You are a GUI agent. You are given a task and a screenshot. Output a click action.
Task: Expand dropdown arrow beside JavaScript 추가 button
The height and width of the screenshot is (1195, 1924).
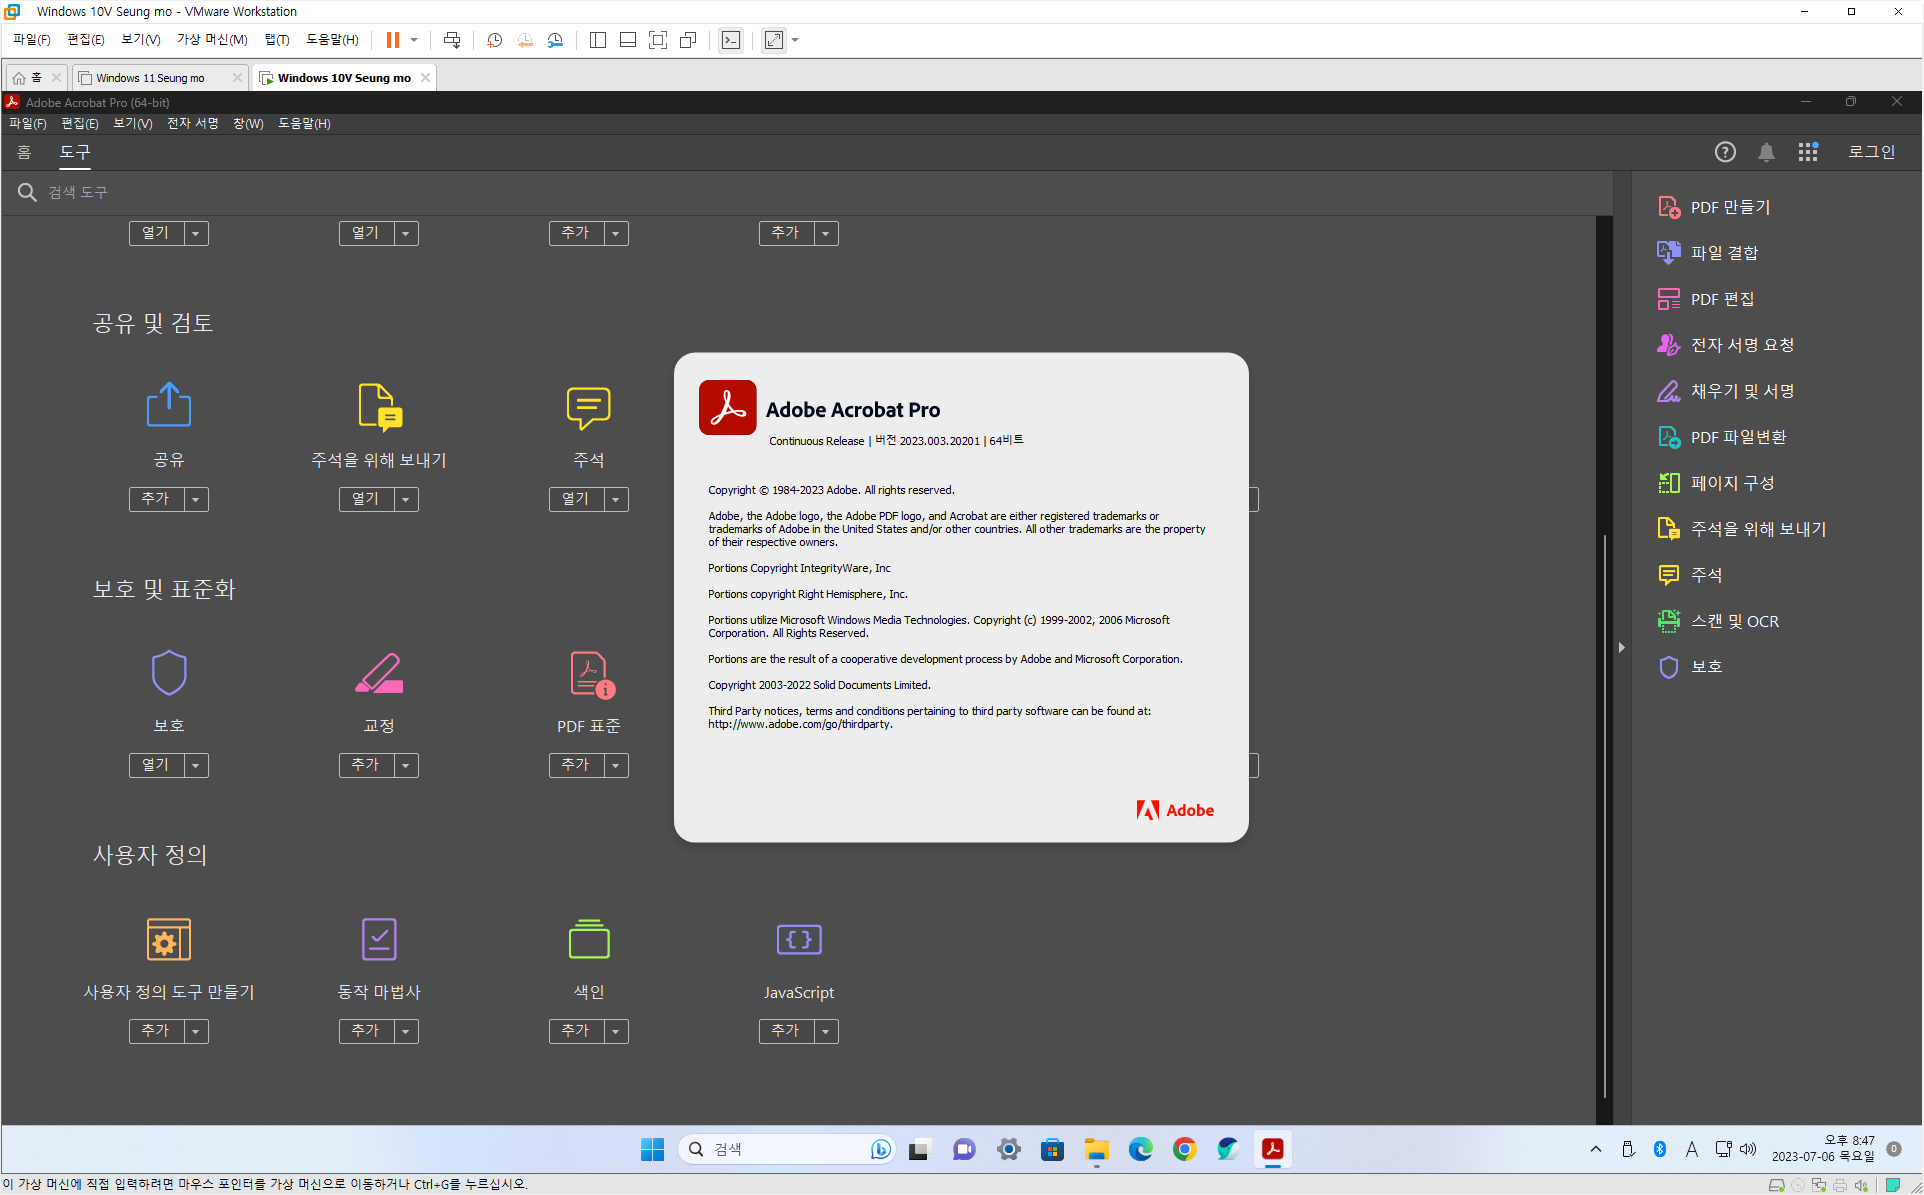point(826,1031)
